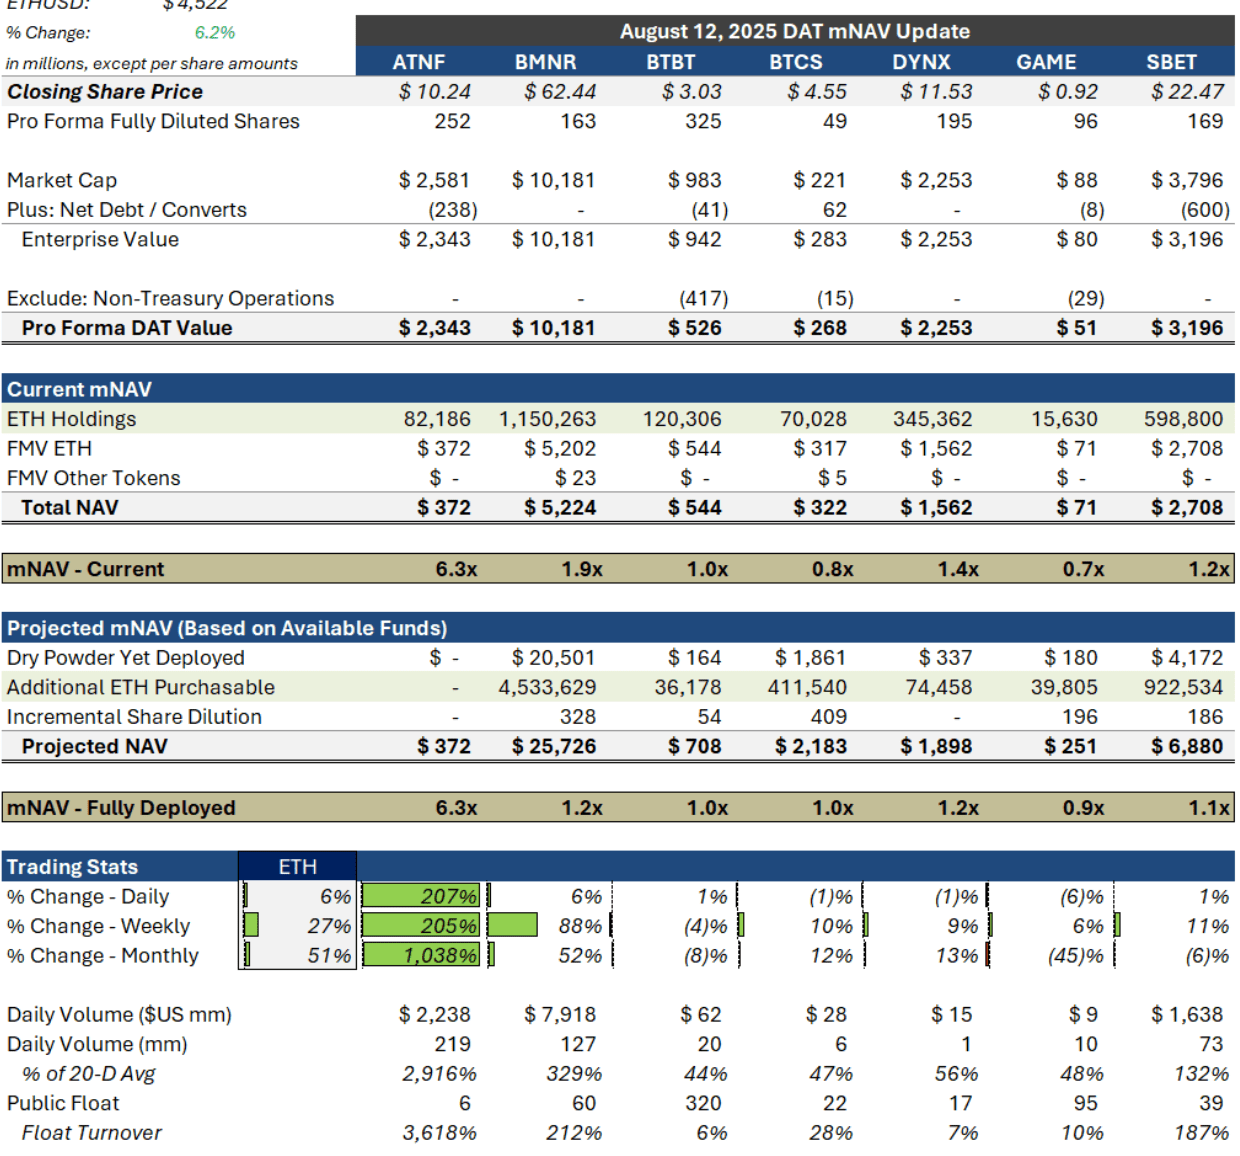Select the SBET column header
Image resolution: width=1240 pixels, height=1156 pixels.
click(1171, 62)
